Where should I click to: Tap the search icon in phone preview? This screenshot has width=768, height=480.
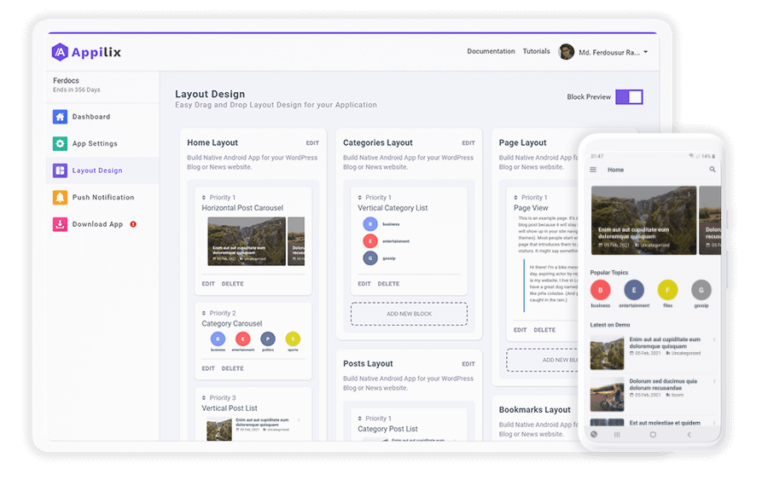coord(712,170)
